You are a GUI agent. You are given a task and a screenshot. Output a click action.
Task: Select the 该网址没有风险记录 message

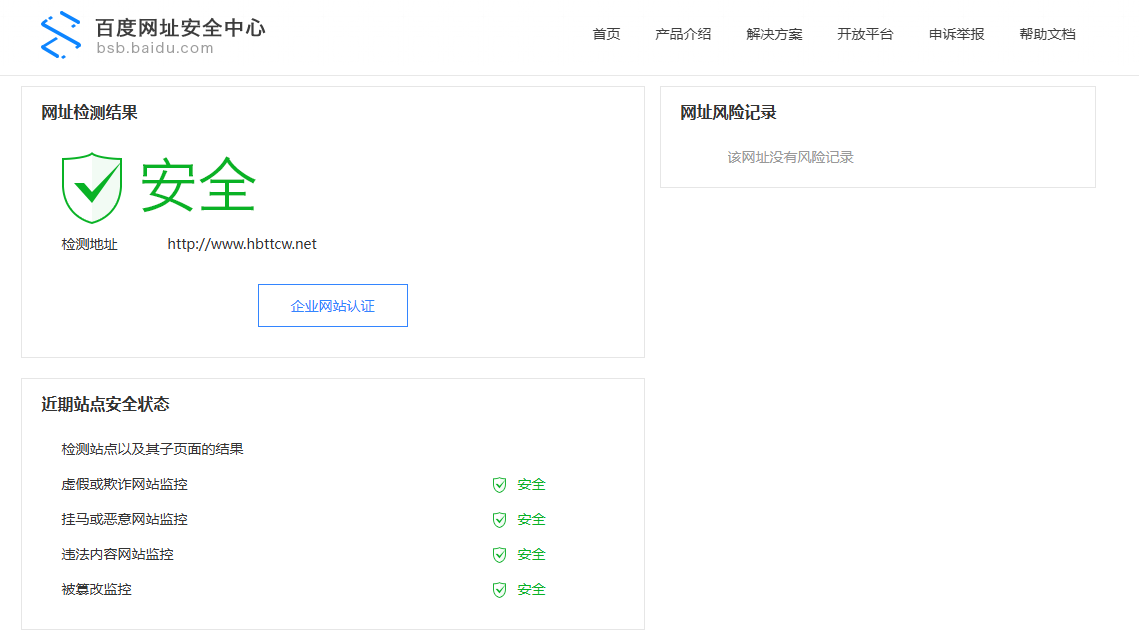[790, 157]
